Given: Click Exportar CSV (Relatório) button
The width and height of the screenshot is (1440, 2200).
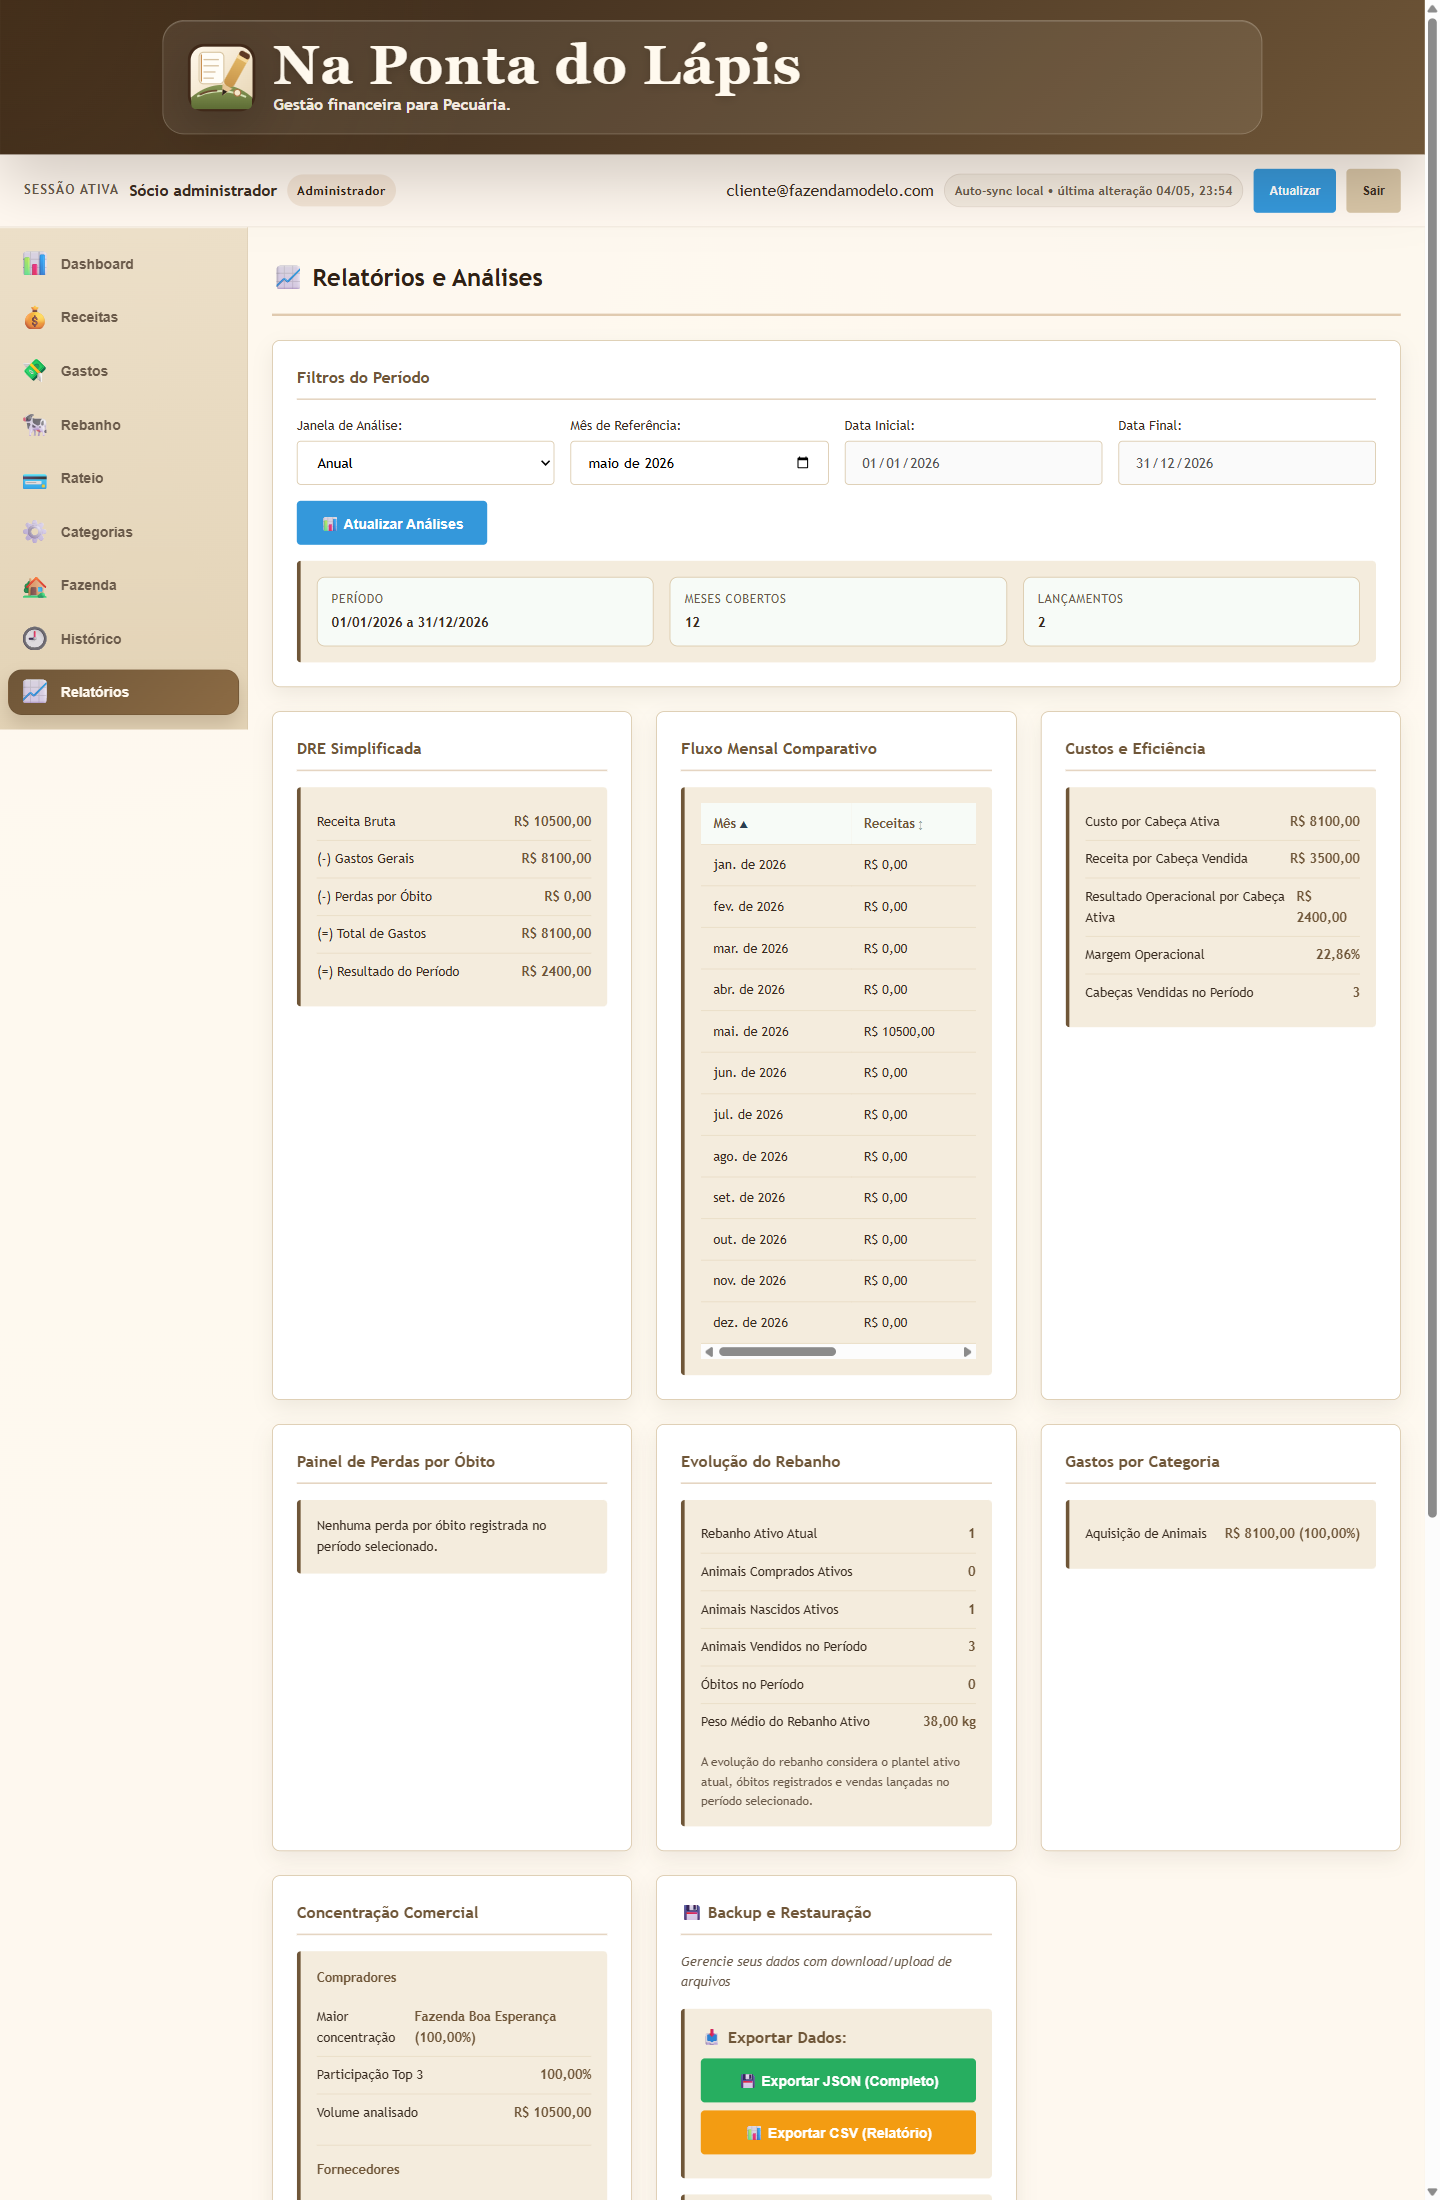Looking at the screenshot, I should (838, 2132).
